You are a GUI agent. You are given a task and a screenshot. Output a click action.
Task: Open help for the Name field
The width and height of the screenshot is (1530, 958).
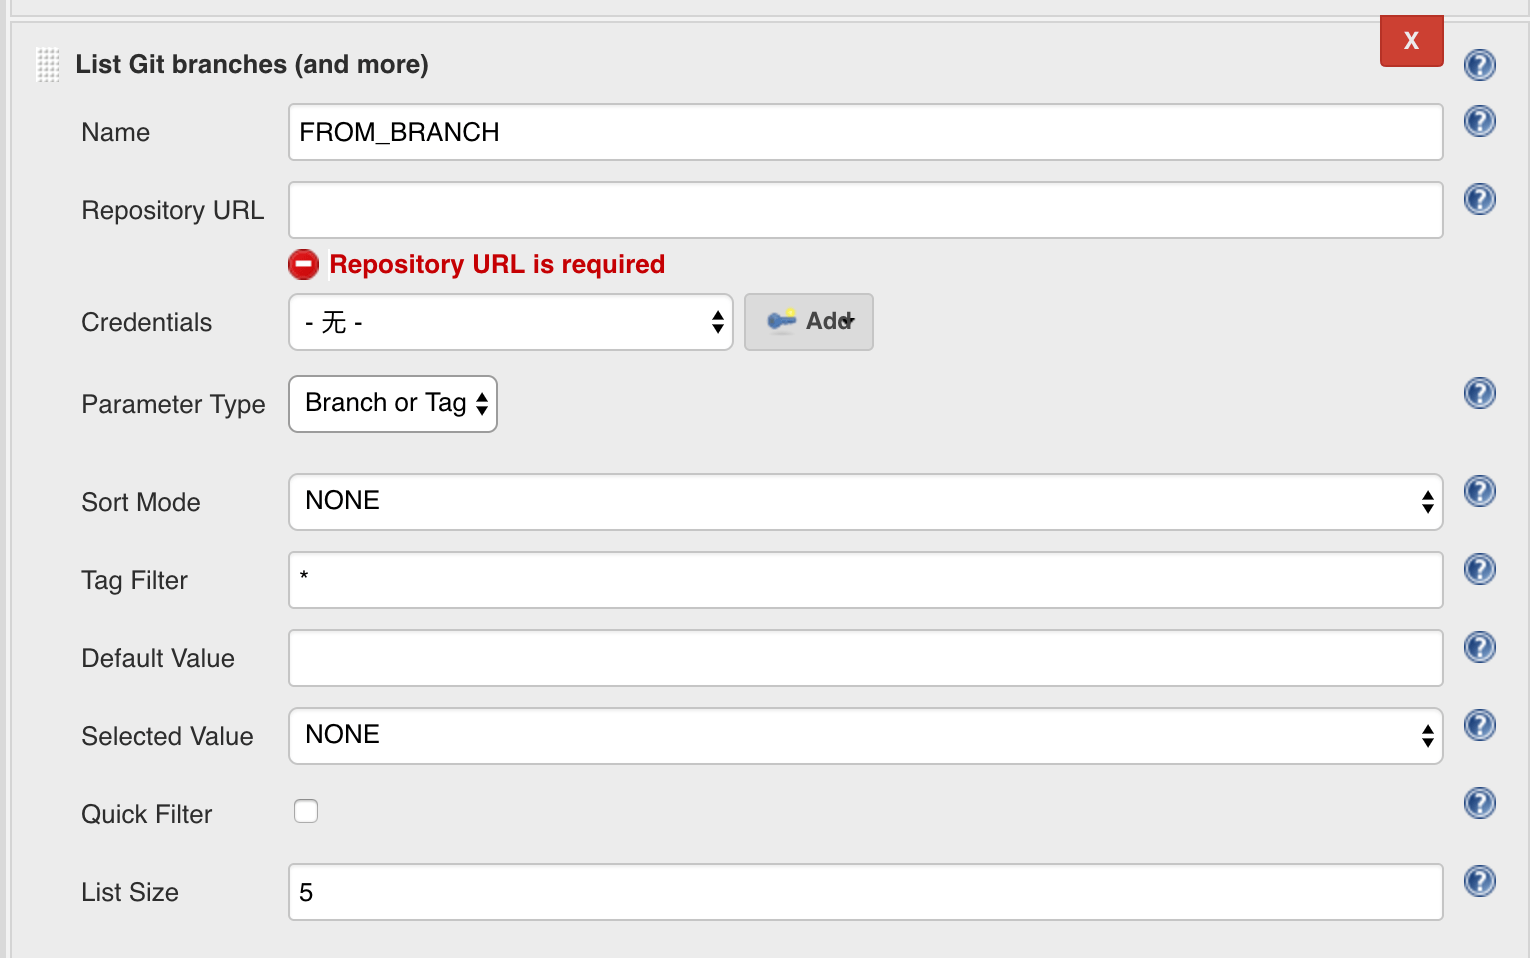[x=1479, y=121]
